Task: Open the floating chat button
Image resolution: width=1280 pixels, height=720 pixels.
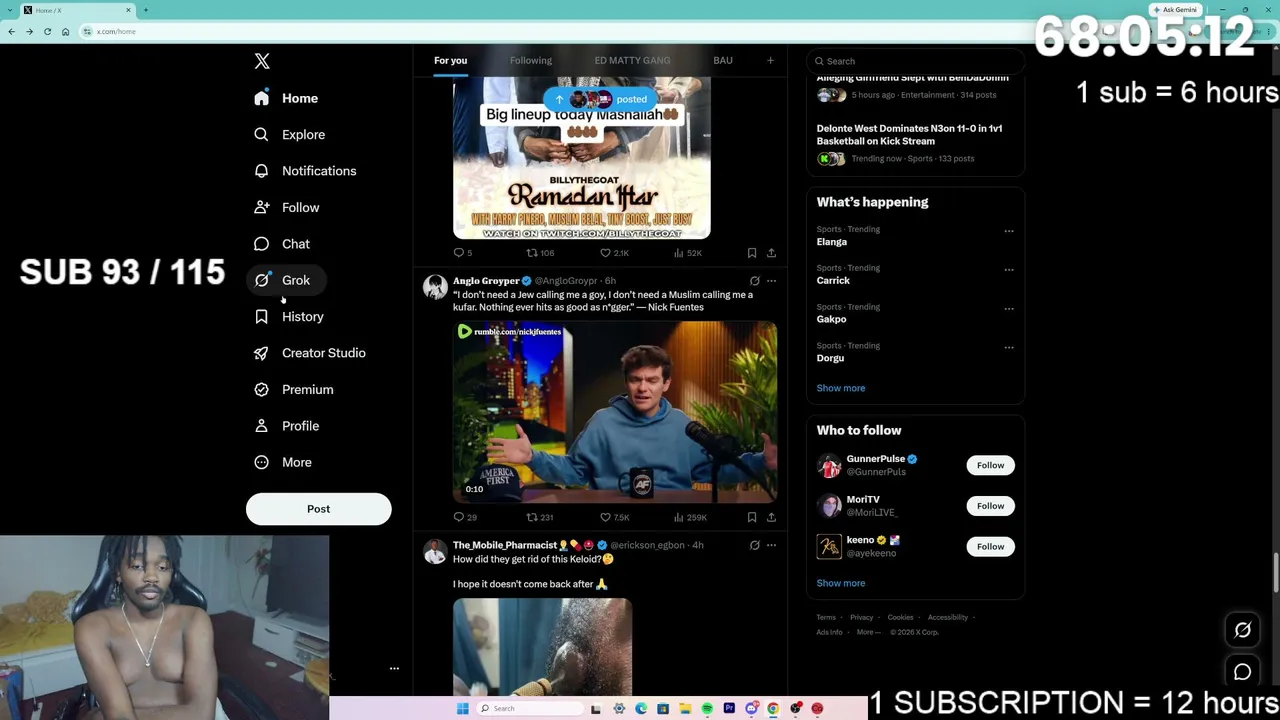Action: (1242, 673)
